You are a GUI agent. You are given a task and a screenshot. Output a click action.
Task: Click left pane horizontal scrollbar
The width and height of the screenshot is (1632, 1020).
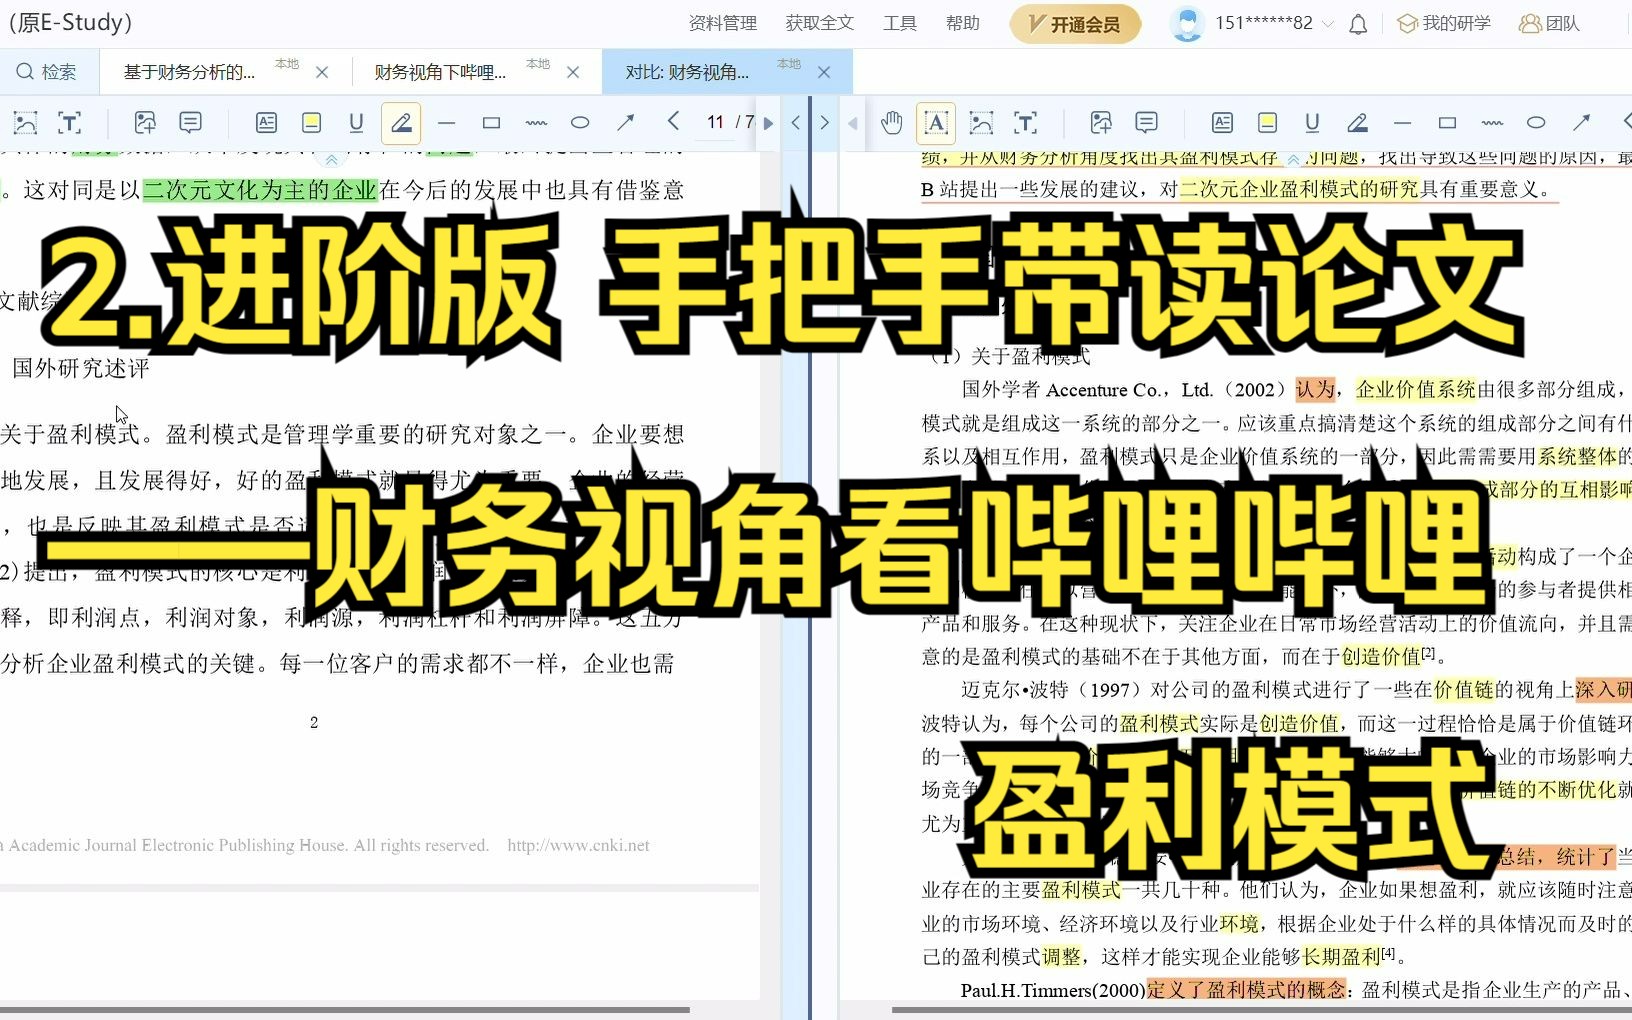tap(345, 1009)
